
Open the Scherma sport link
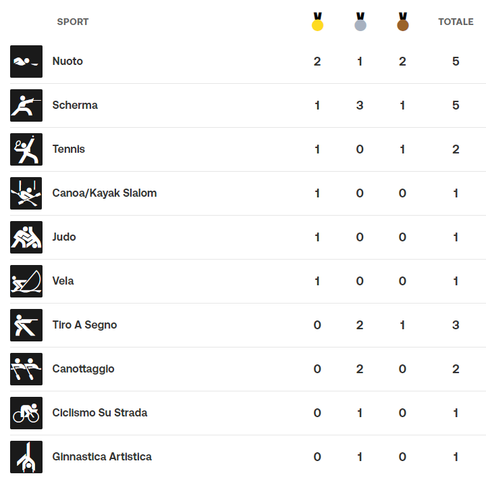(75, 105)
